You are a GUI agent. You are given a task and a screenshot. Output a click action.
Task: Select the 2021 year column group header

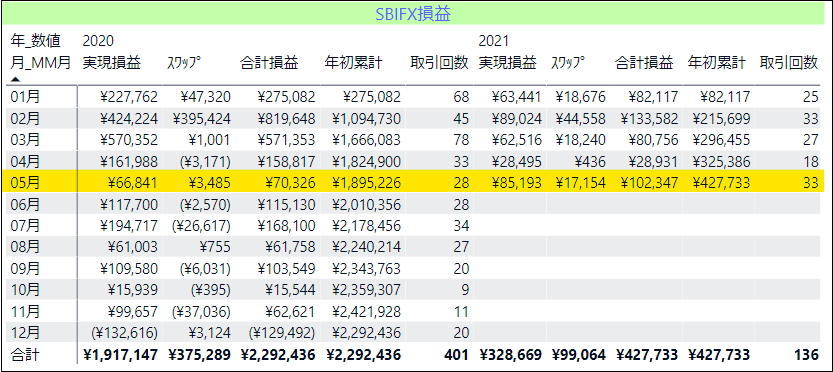click(x=494, y=41)
